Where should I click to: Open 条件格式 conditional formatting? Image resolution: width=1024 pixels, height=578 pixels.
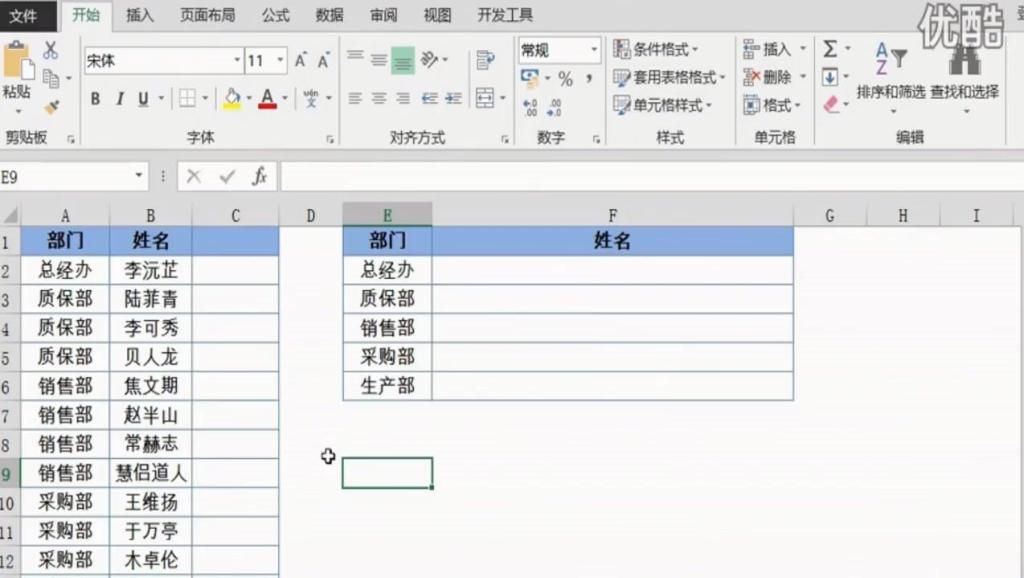point(656,50)
